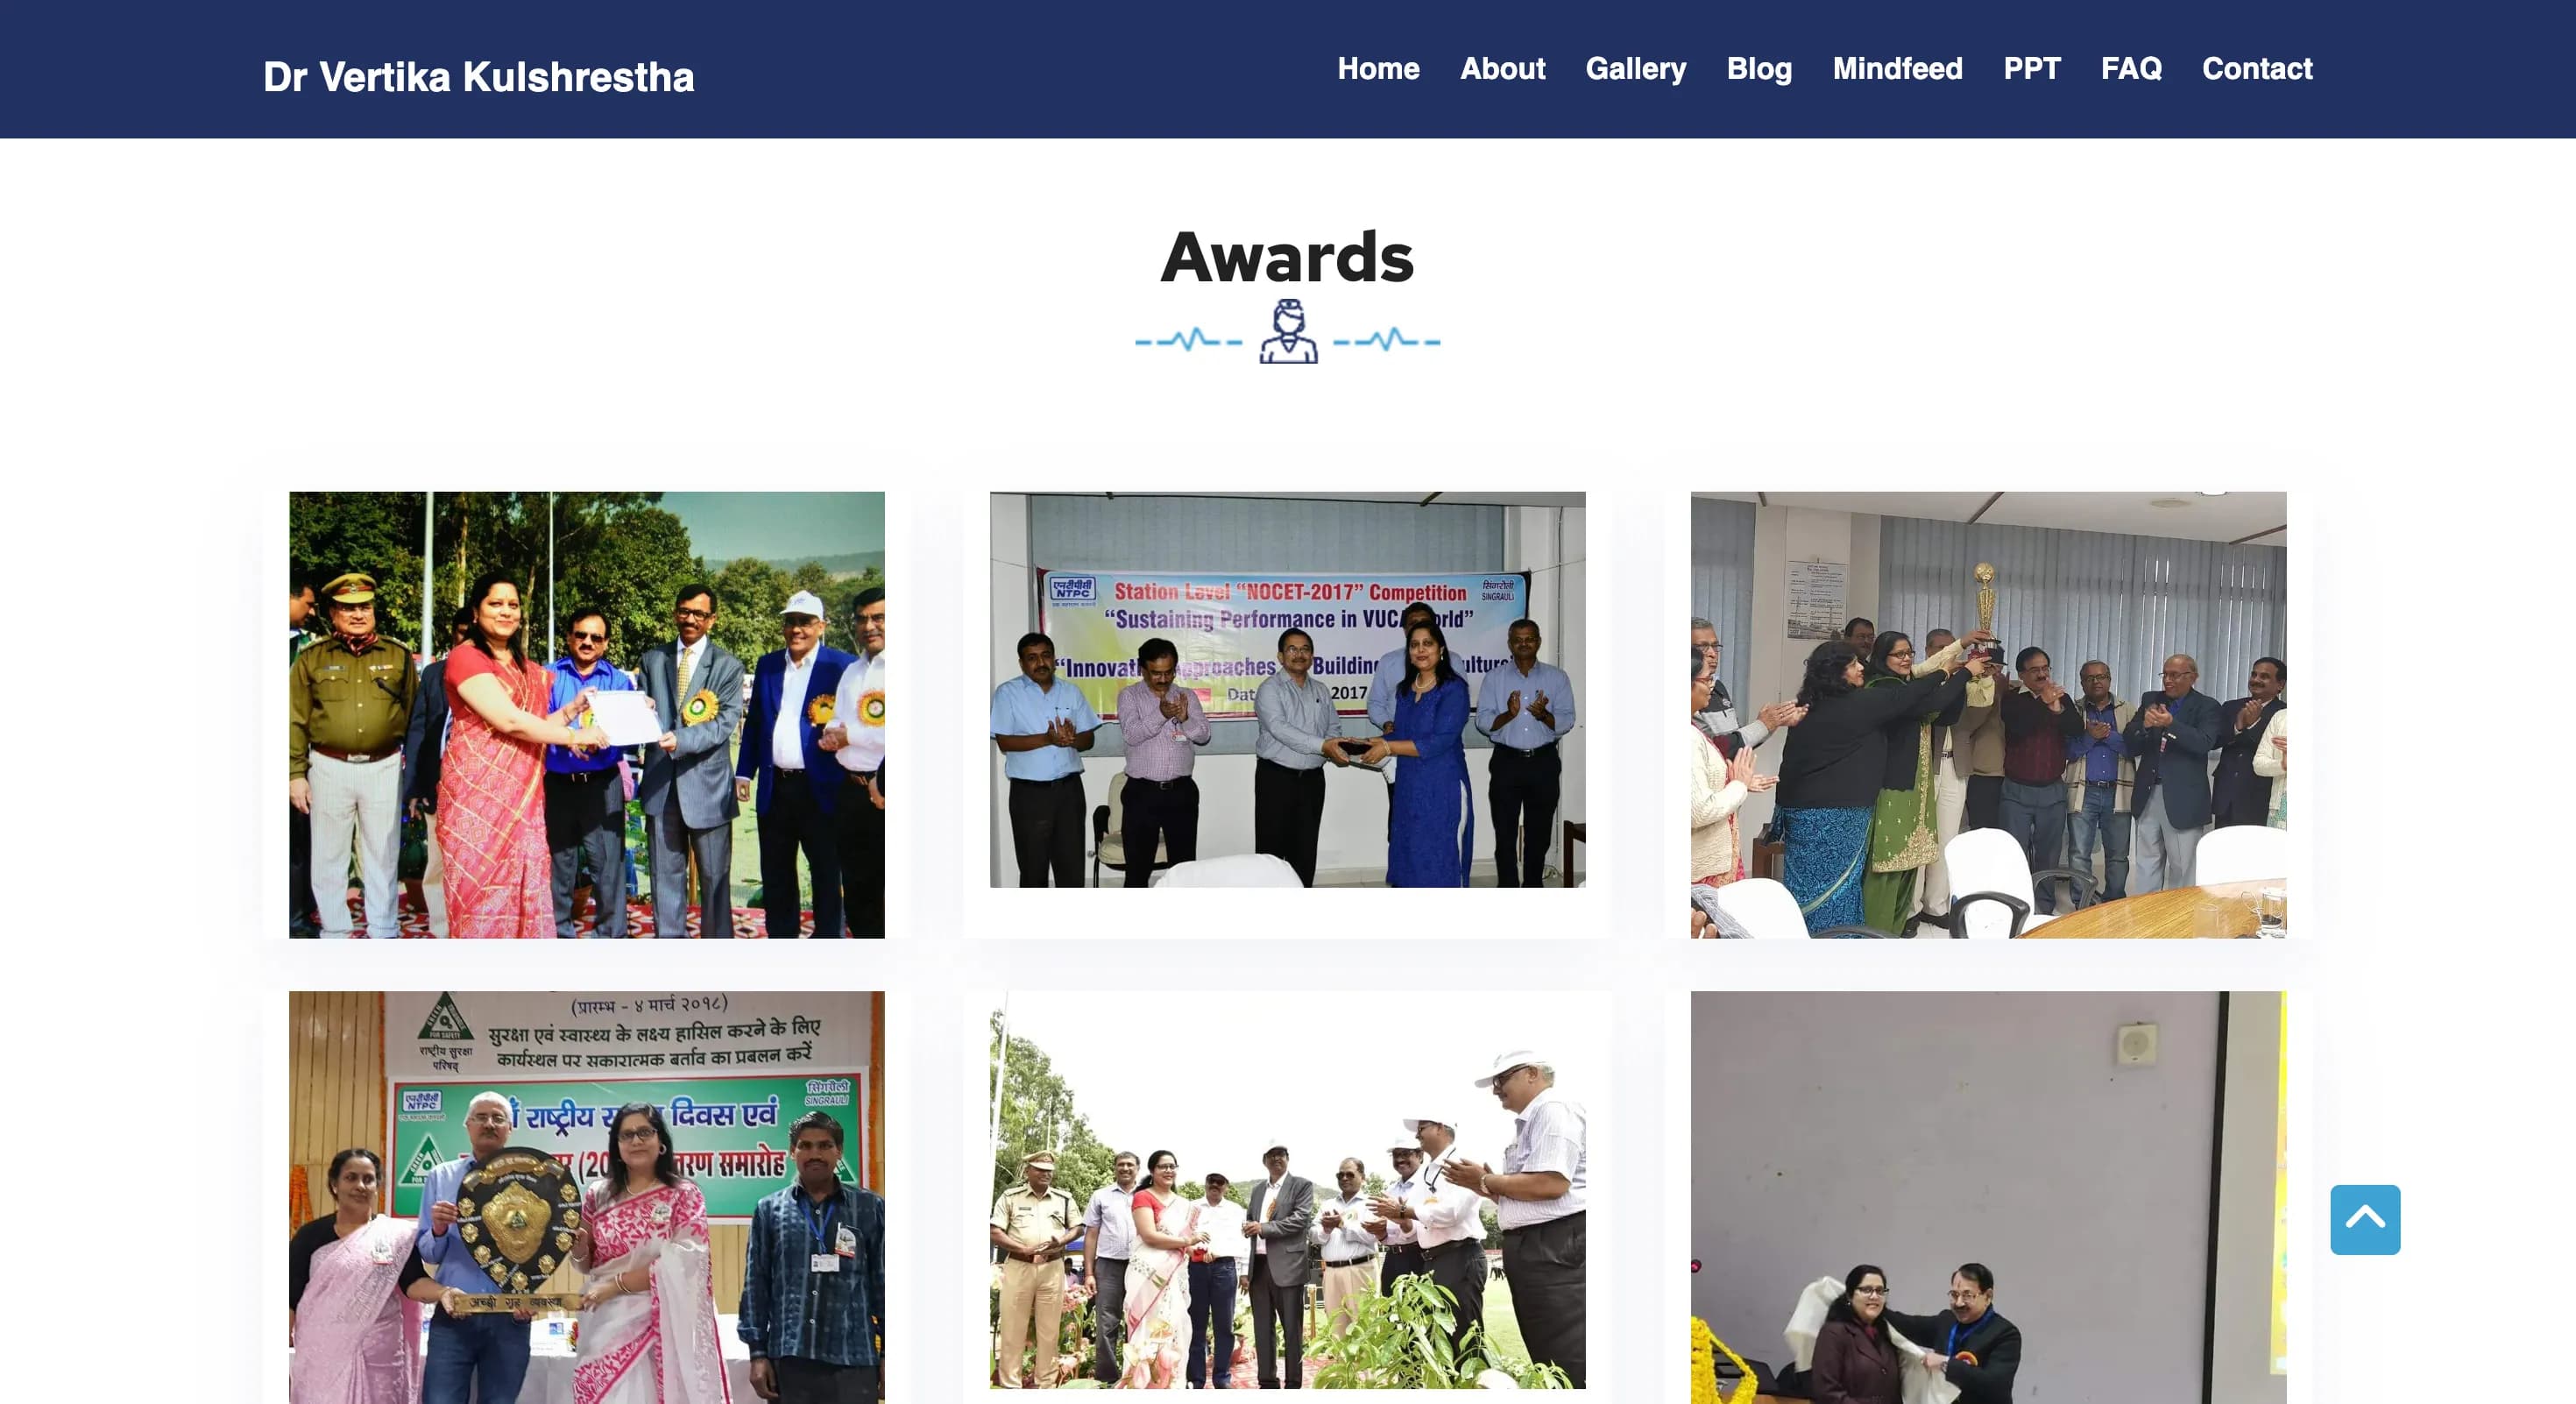This screenshot has height=1404, width=2576.
Task: View the shawl presentation photo
Action: coord(1988,1197)
